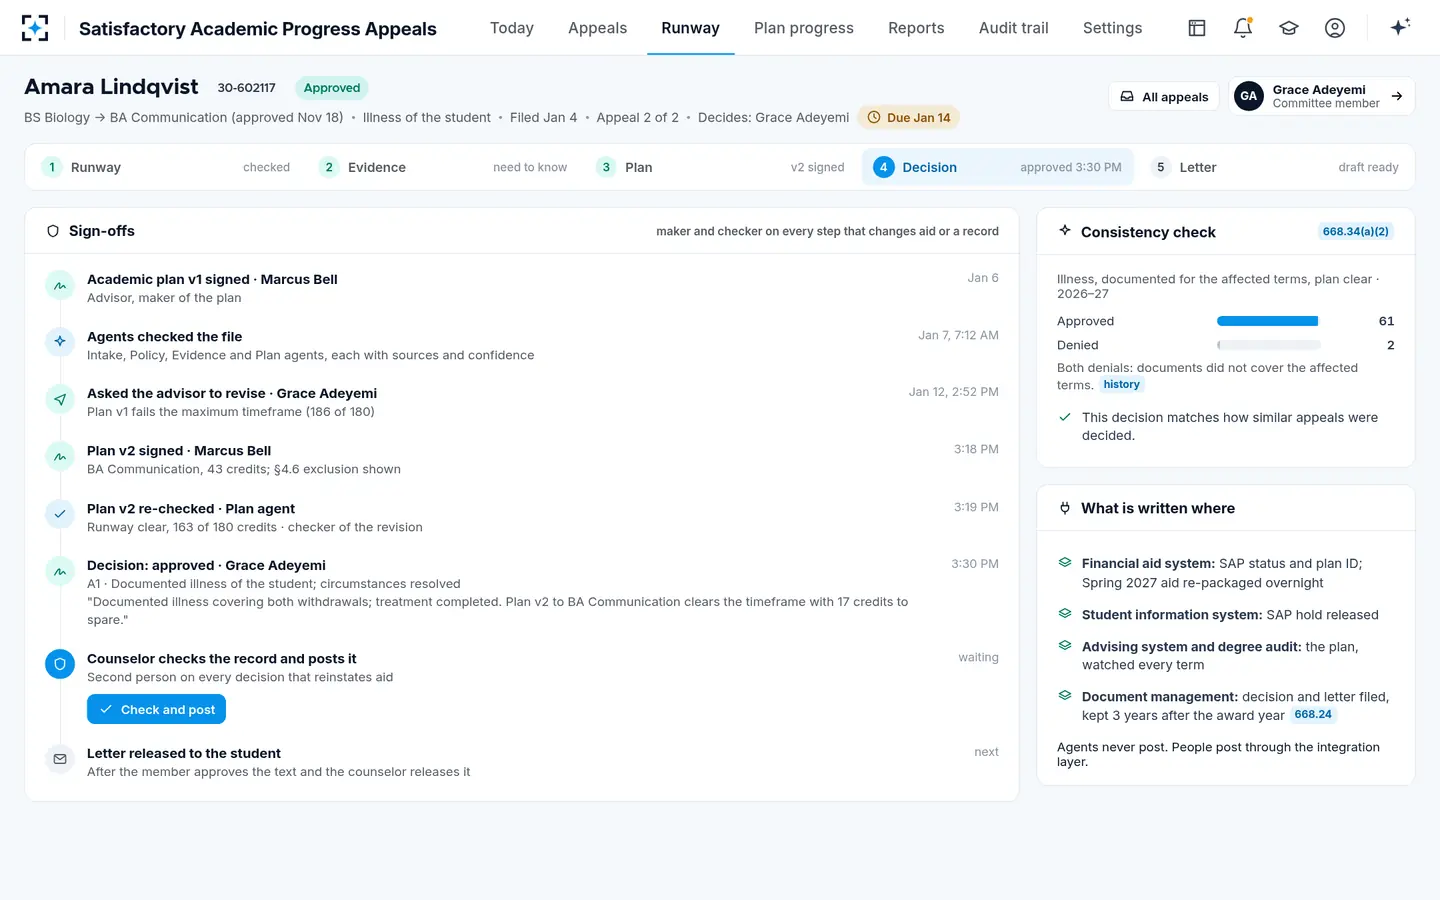The width and height of the screenshot is (1440, 900).
Task: Click the app logo icon
Action: (35, 28)
